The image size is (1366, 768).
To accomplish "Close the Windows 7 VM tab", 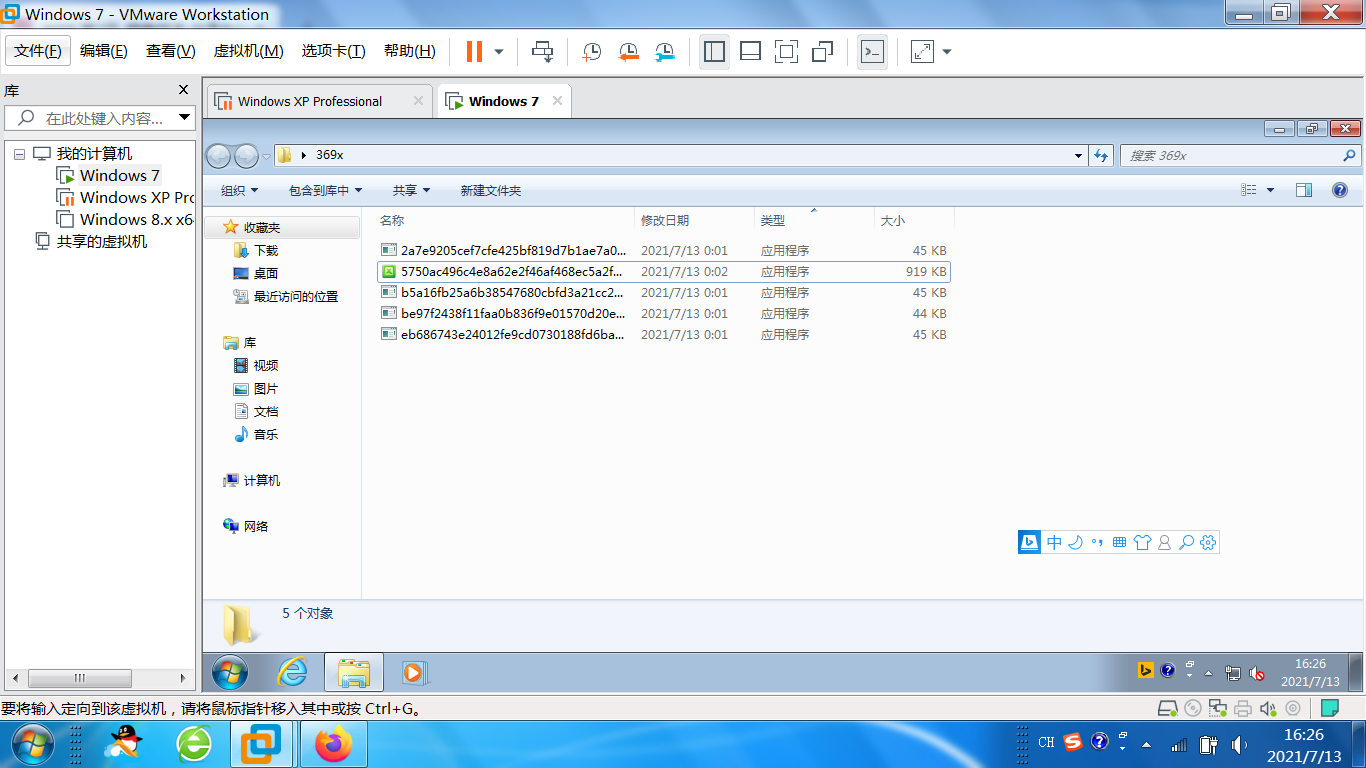I will pyautogui.click(x=557, y=101).
